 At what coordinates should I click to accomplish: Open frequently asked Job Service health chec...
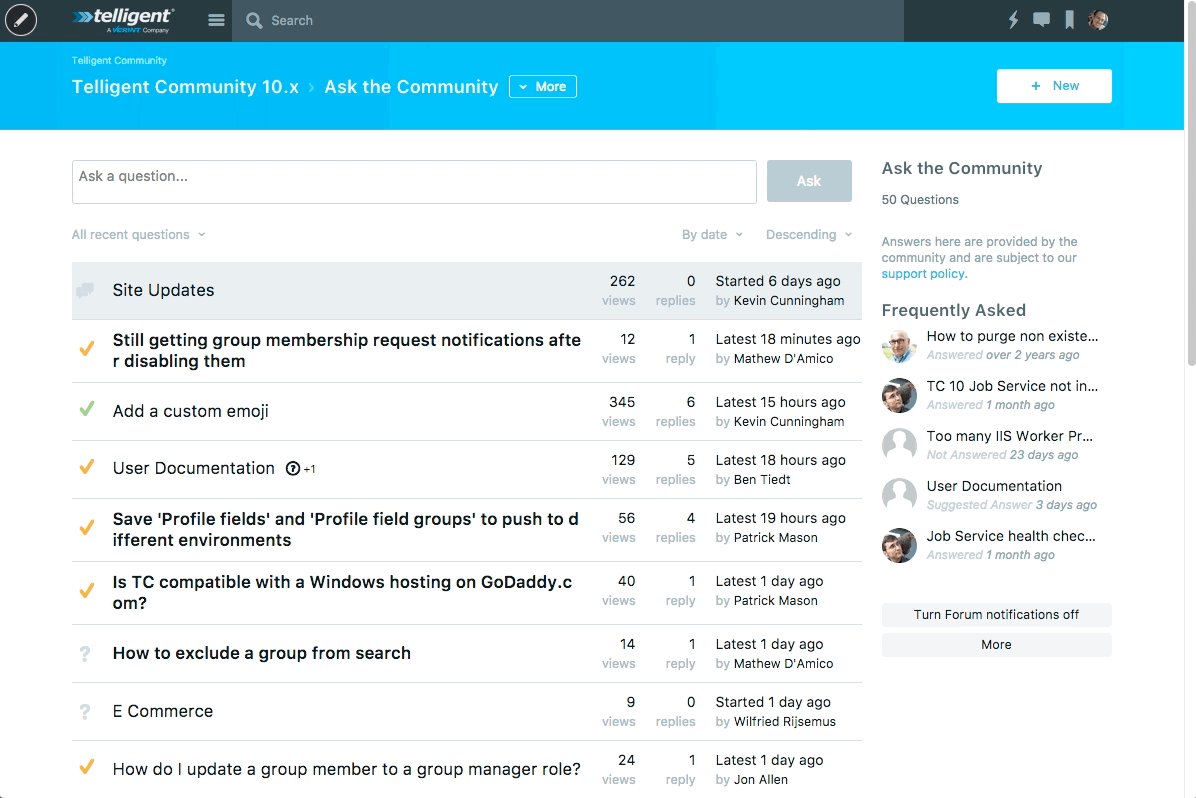tap(1011, 536)
